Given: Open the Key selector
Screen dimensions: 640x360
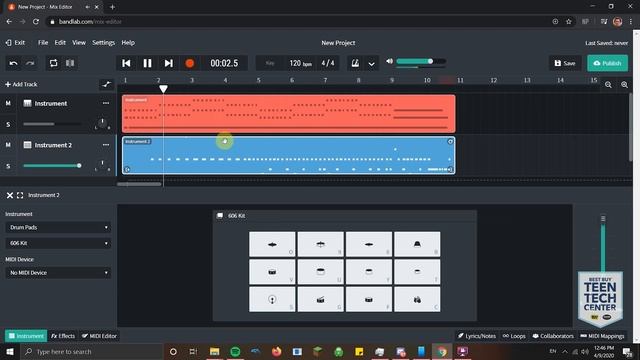Looking at the screenshot, I should click(x=270, y=63).
